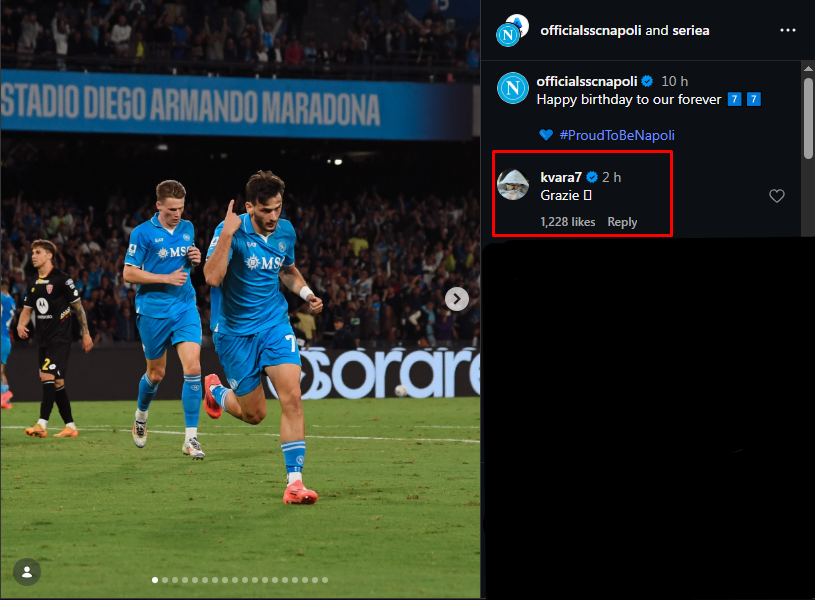The height and width of the screenshot is (600, 815).
Task: Click the scroll-up arrow in the comments scrollbar
Action: coord(808,68)
